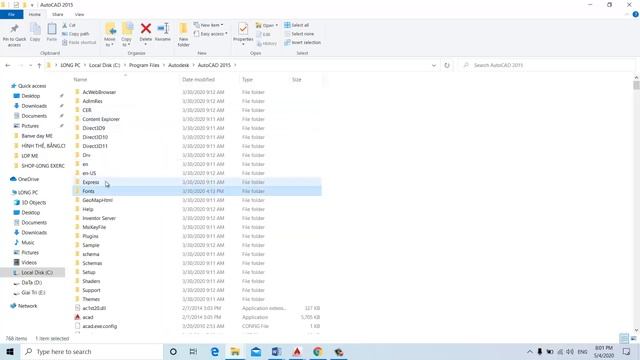Click Edit in the Open group

coord(263,34)
